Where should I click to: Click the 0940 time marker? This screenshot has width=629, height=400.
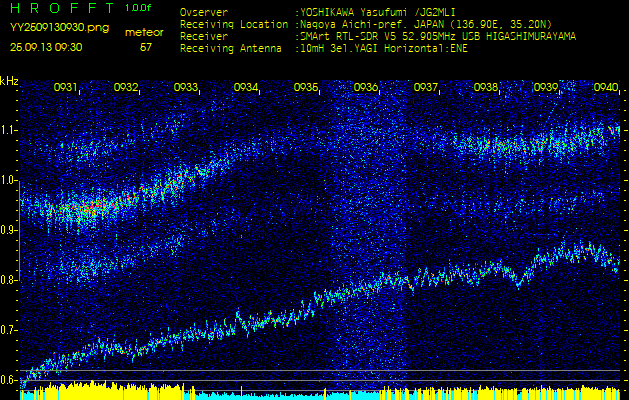[605, 88]
